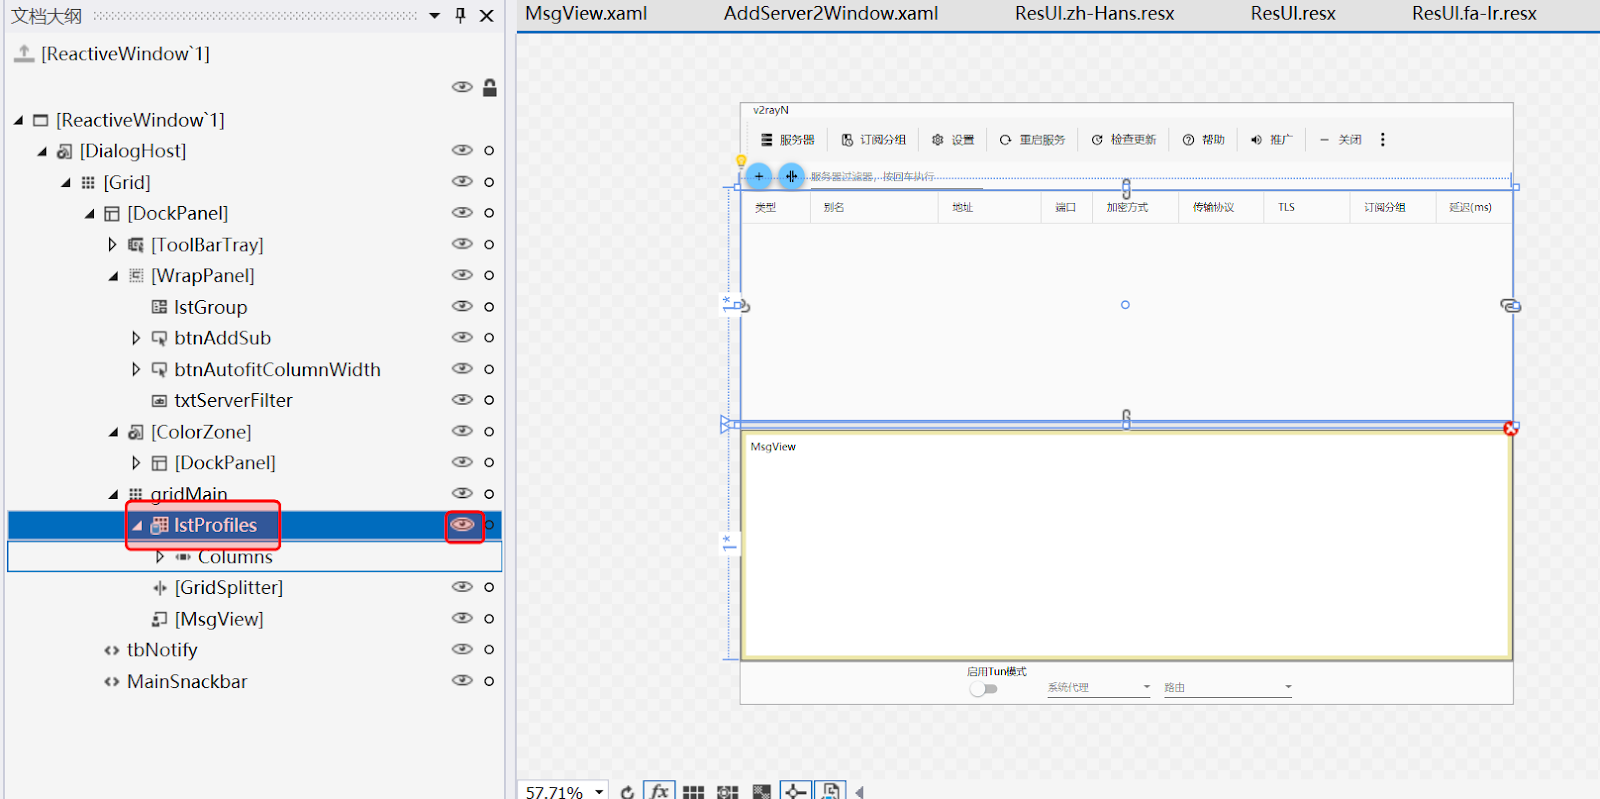Switch to the AddServer2Window.xaml tab

click(830, 14)
